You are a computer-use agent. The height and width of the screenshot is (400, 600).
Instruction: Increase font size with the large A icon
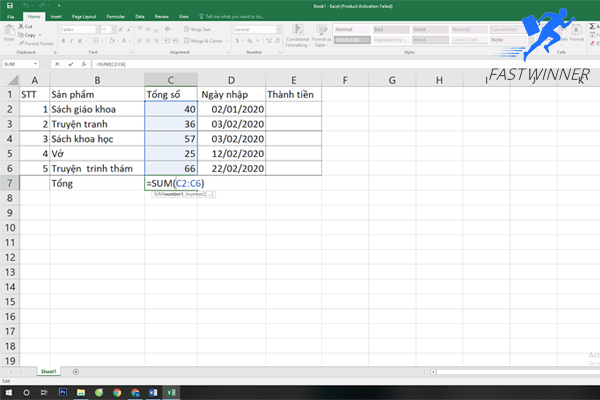pyautogui.click(x=121, y=29)
